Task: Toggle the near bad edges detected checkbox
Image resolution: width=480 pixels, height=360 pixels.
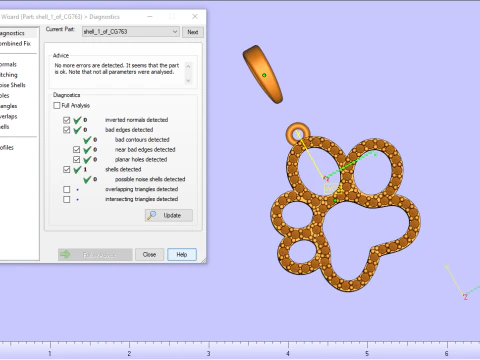Action: point(76,150)
